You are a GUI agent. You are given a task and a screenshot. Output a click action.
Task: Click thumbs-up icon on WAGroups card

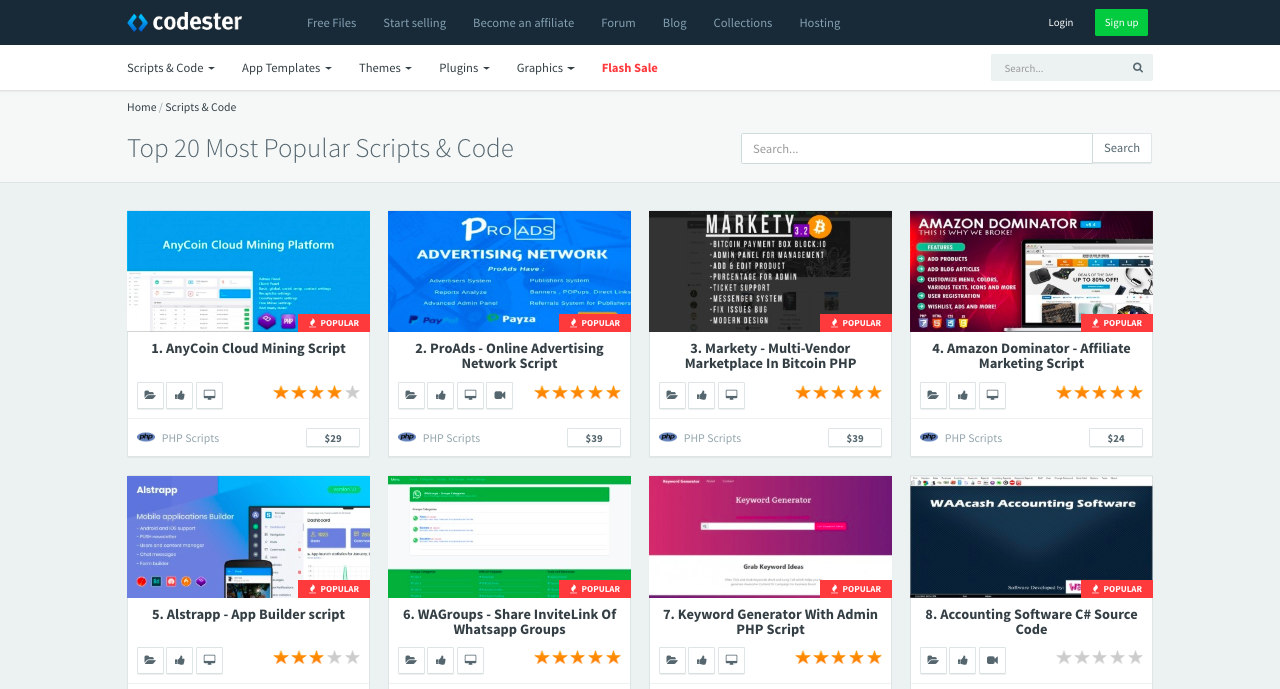(x=441, y=660)
